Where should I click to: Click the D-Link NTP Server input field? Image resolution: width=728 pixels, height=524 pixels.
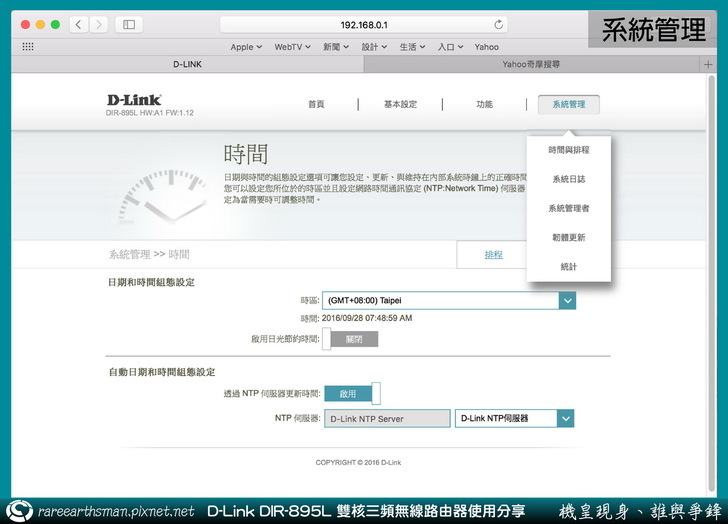pos(388,419)
